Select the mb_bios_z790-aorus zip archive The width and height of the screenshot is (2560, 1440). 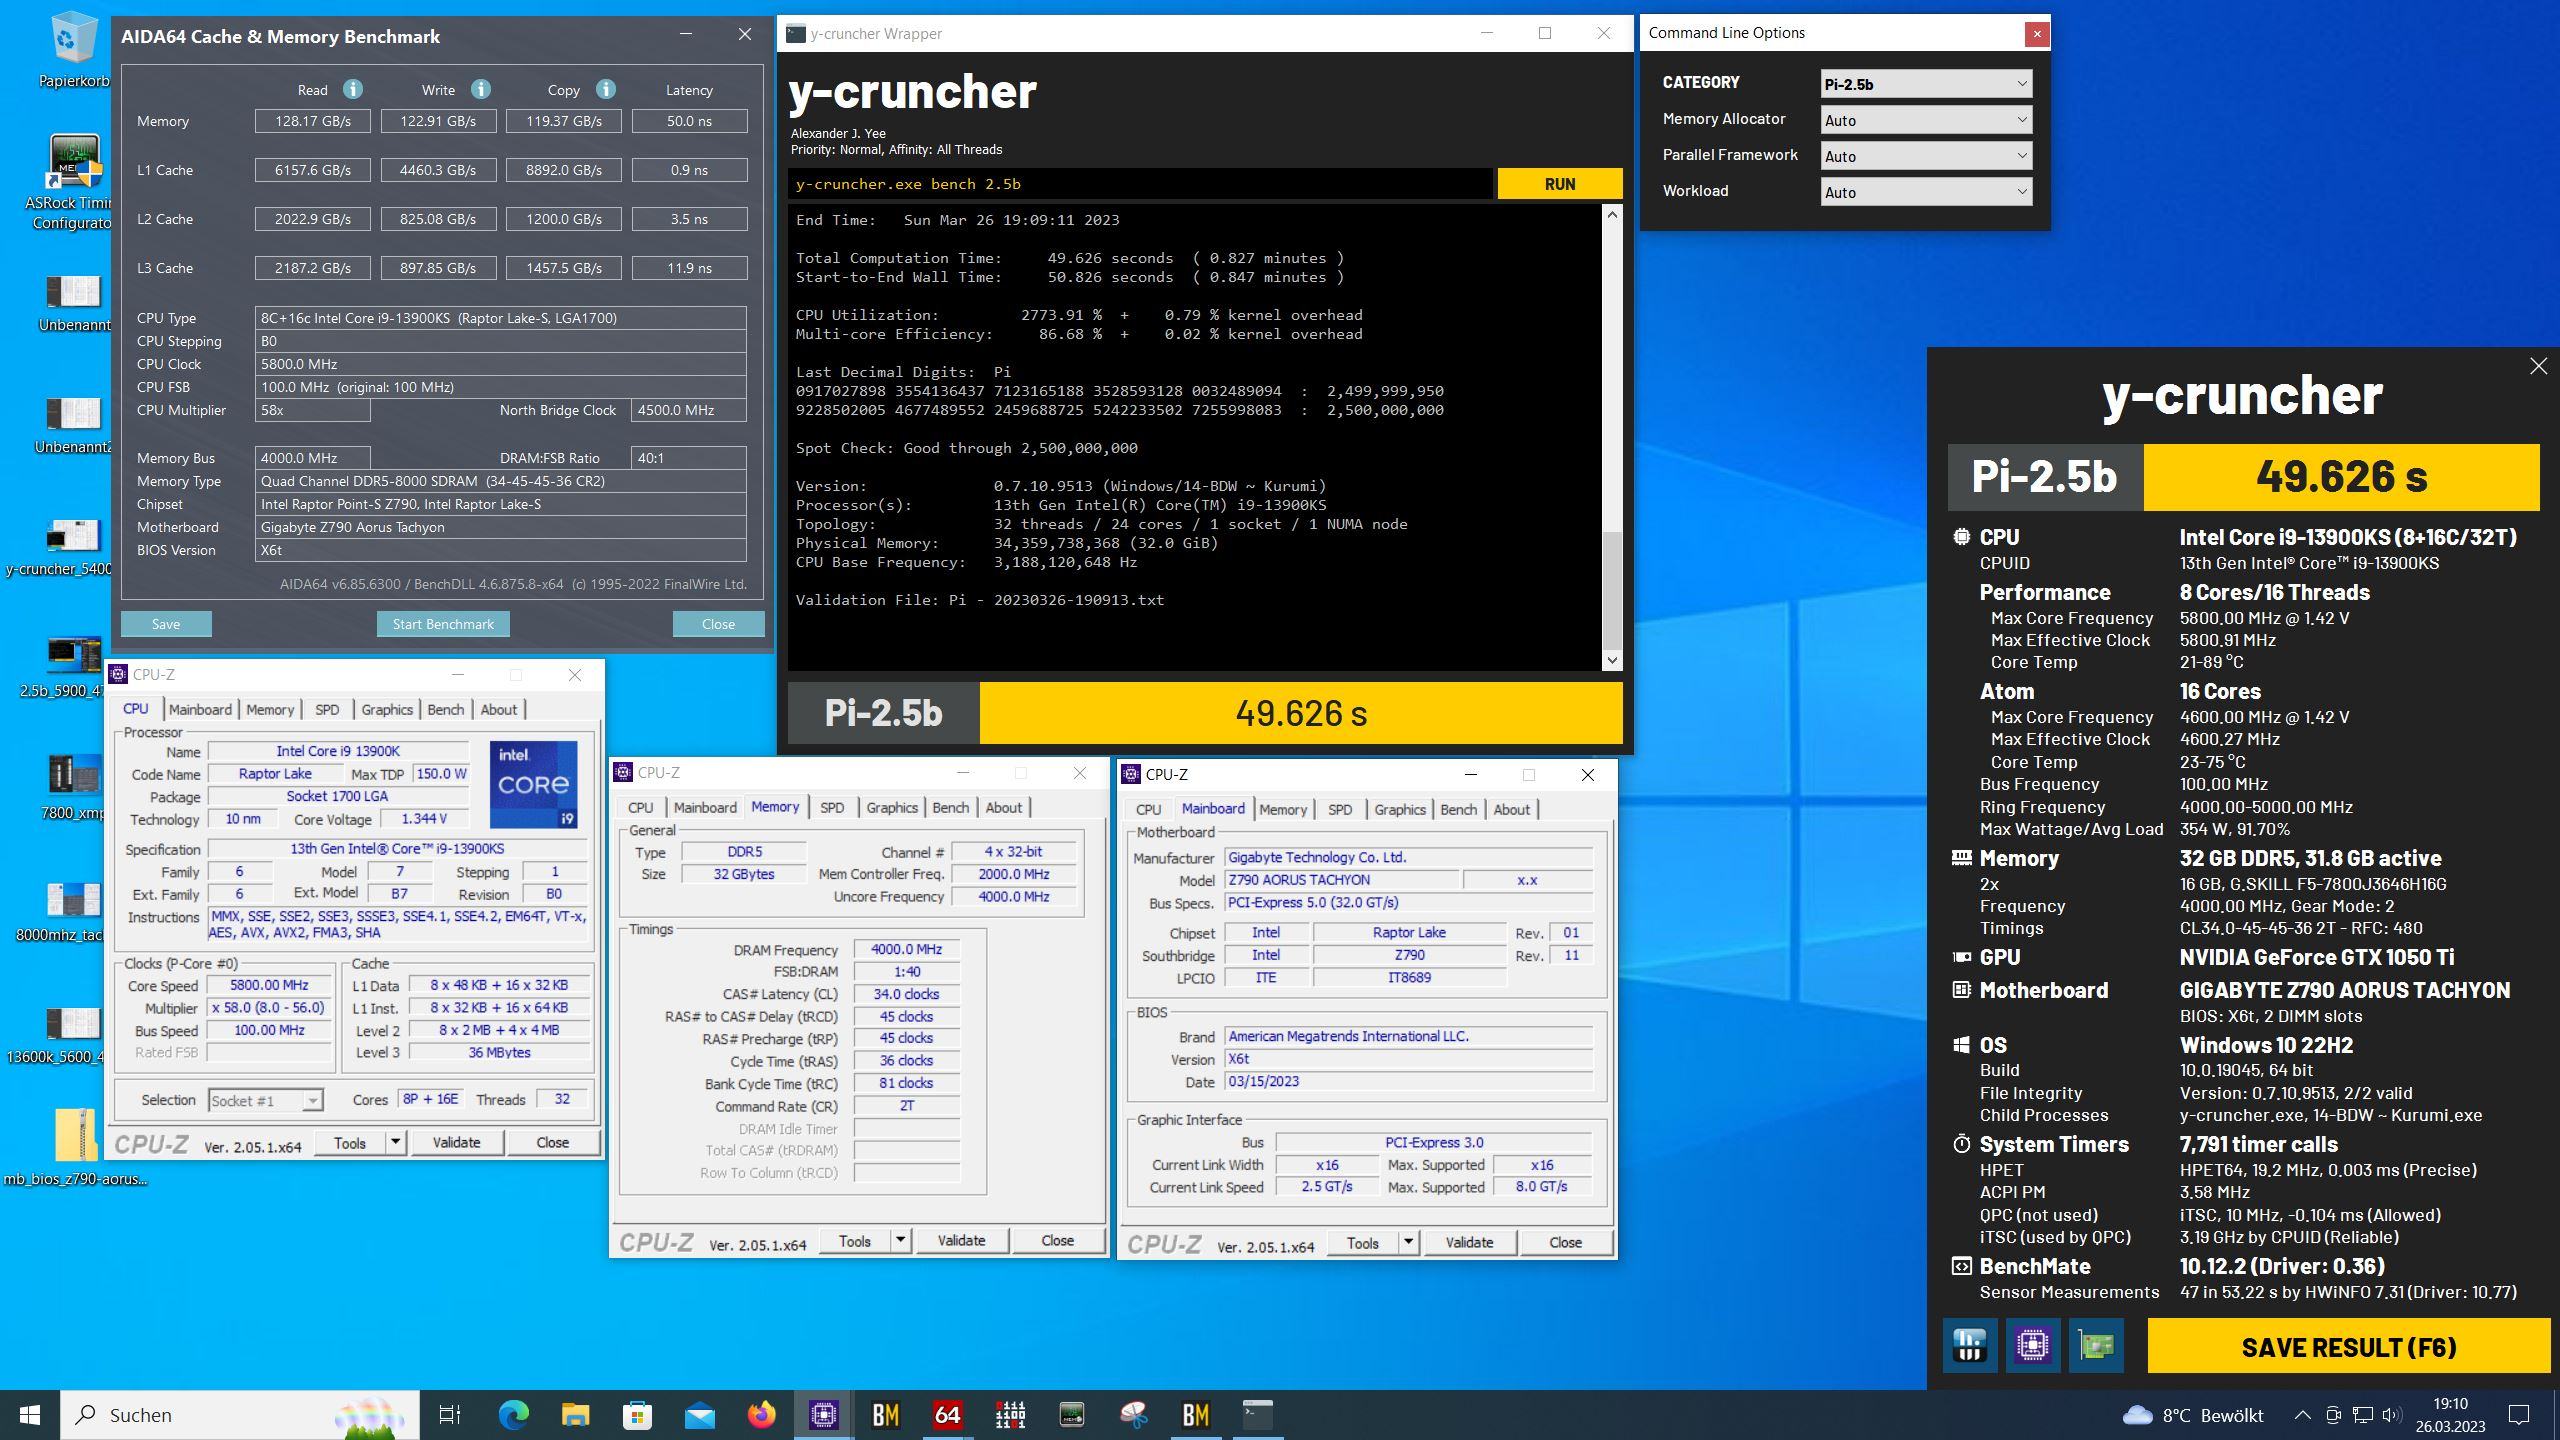(x=75, y=1147)
